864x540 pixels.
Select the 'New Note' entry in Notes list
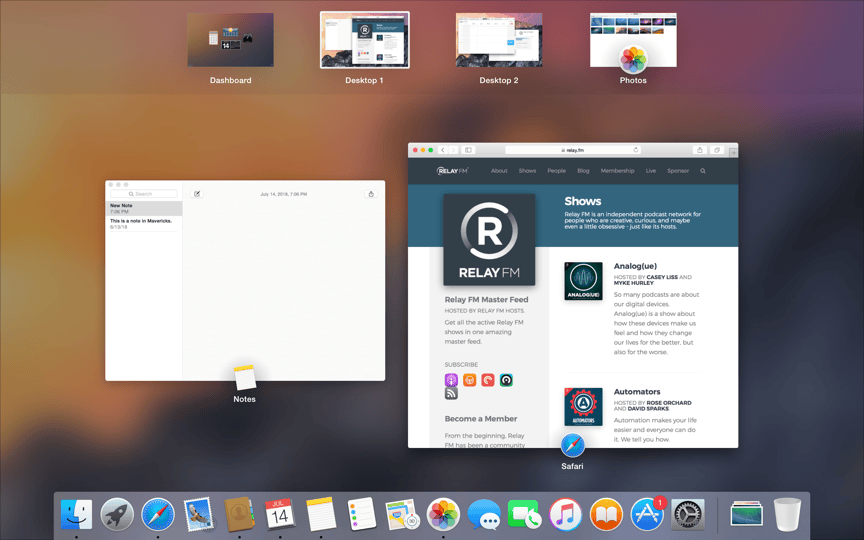[144, 208]
